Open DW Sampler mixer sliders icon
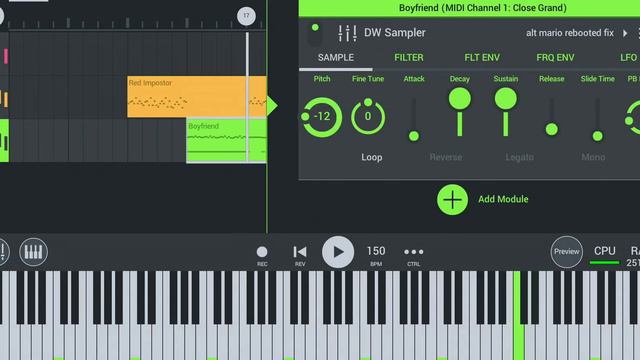640x360 pixels. (x=347, y=33)
